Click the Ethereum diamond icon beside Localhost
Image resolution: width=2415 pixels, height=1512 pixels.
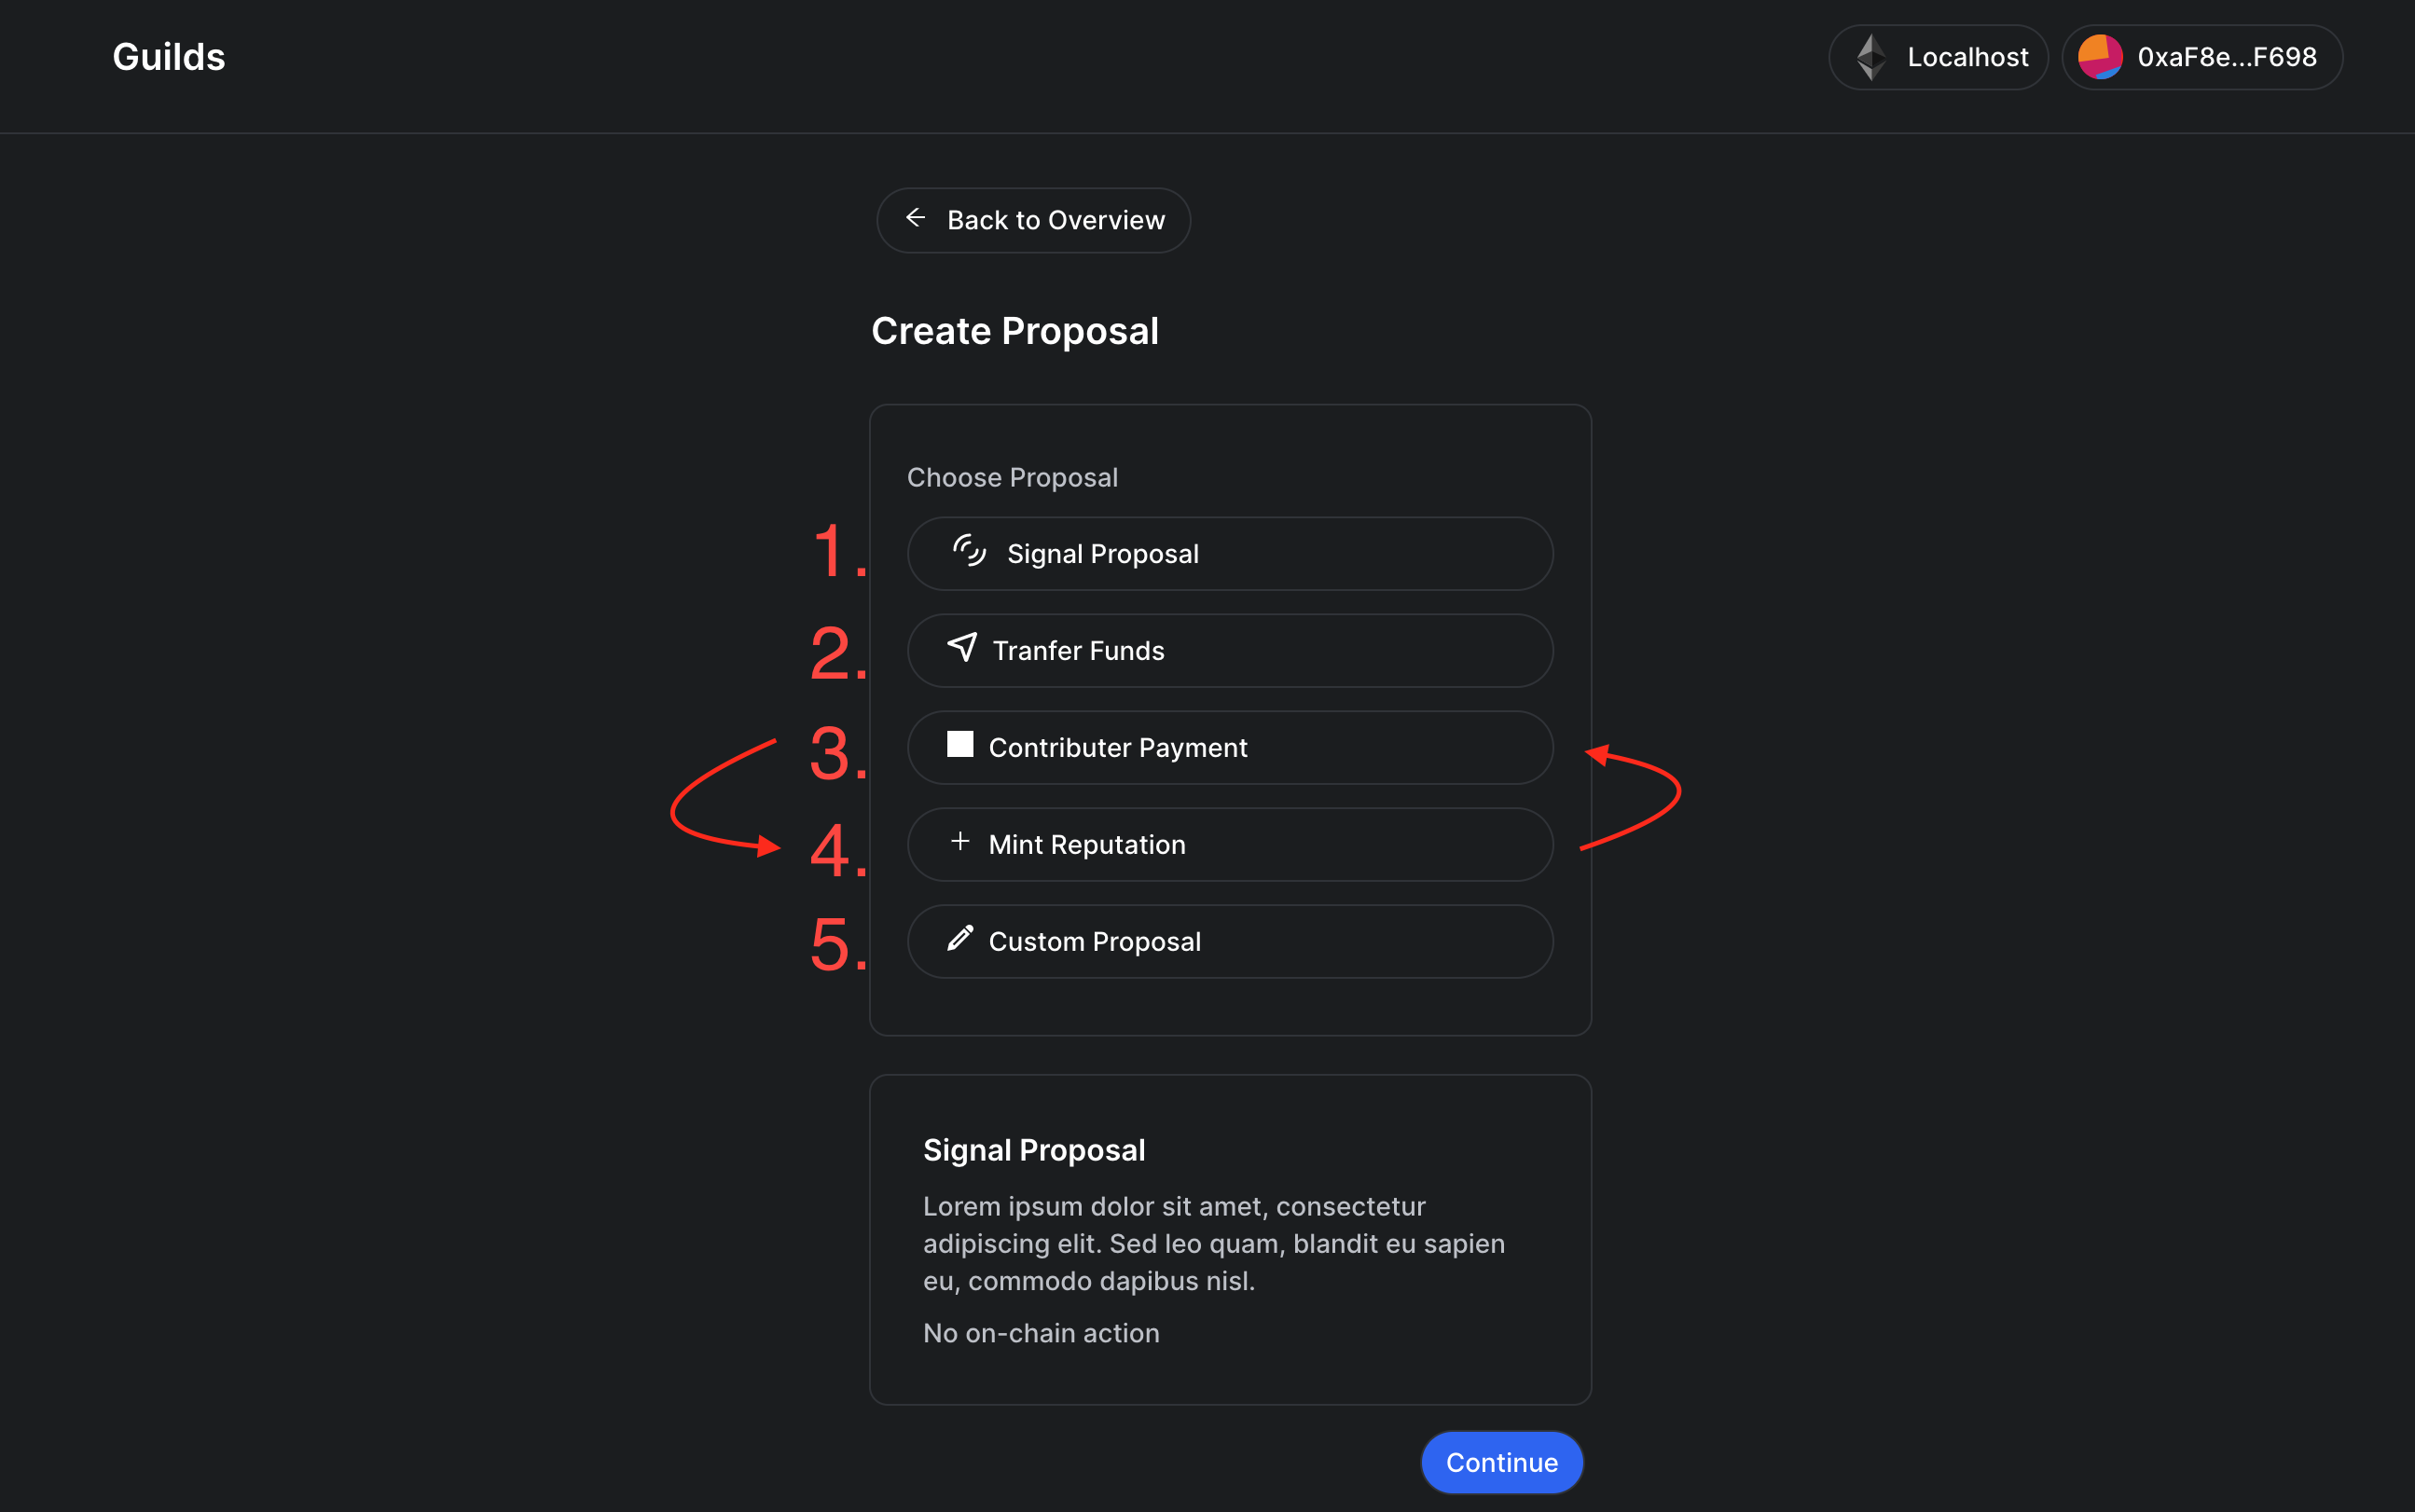click(x=1870, y=56)
